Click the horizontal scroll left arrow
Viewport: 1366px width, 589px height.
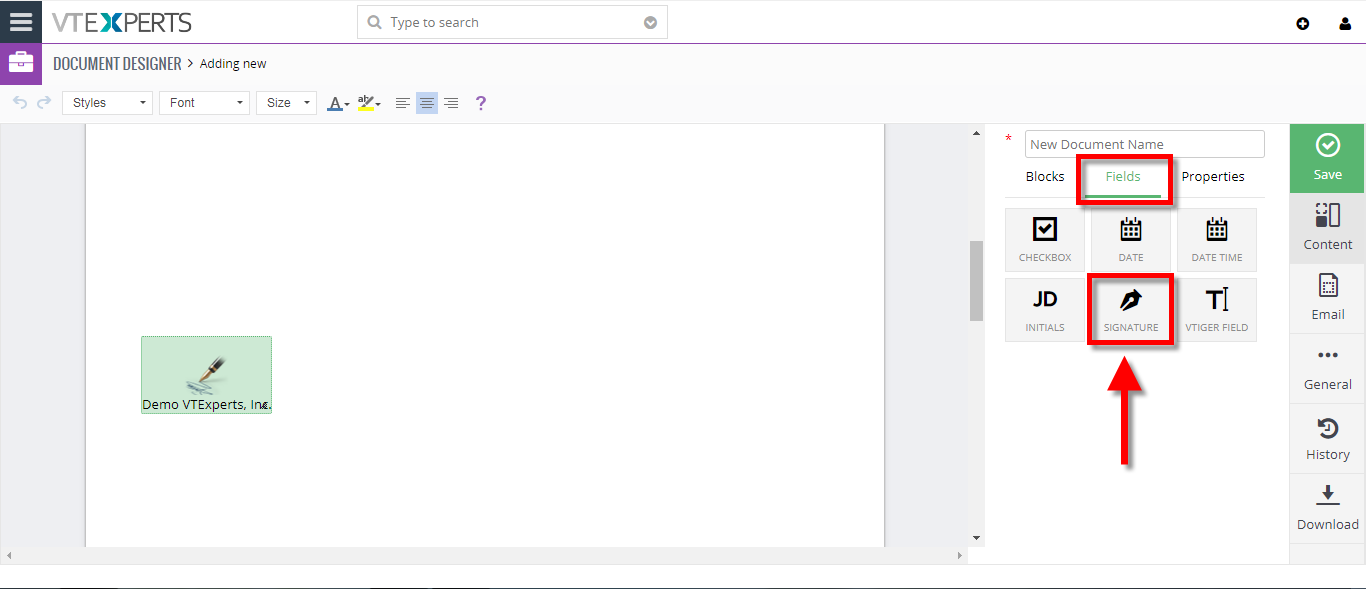(8, 555)
